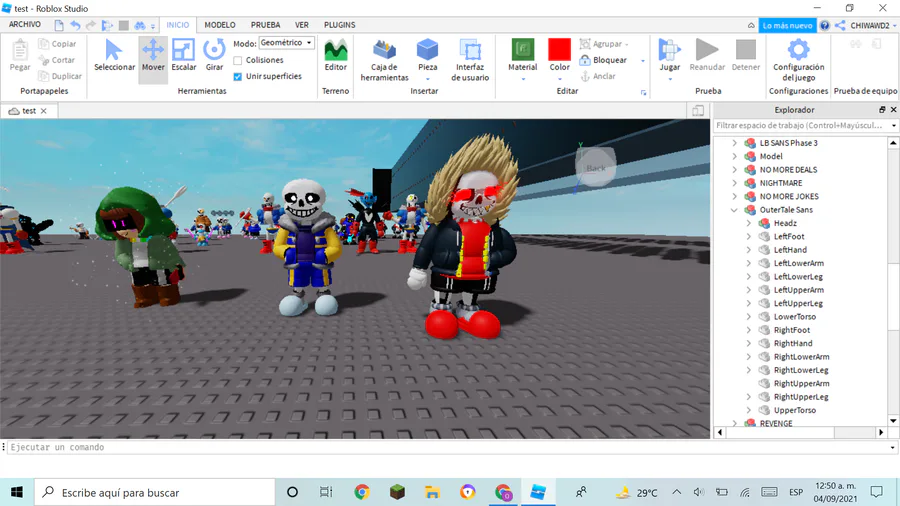Click Bloquear lock tool
The image size is (900, 506).
pyautogui.click(x=603, y=60)
